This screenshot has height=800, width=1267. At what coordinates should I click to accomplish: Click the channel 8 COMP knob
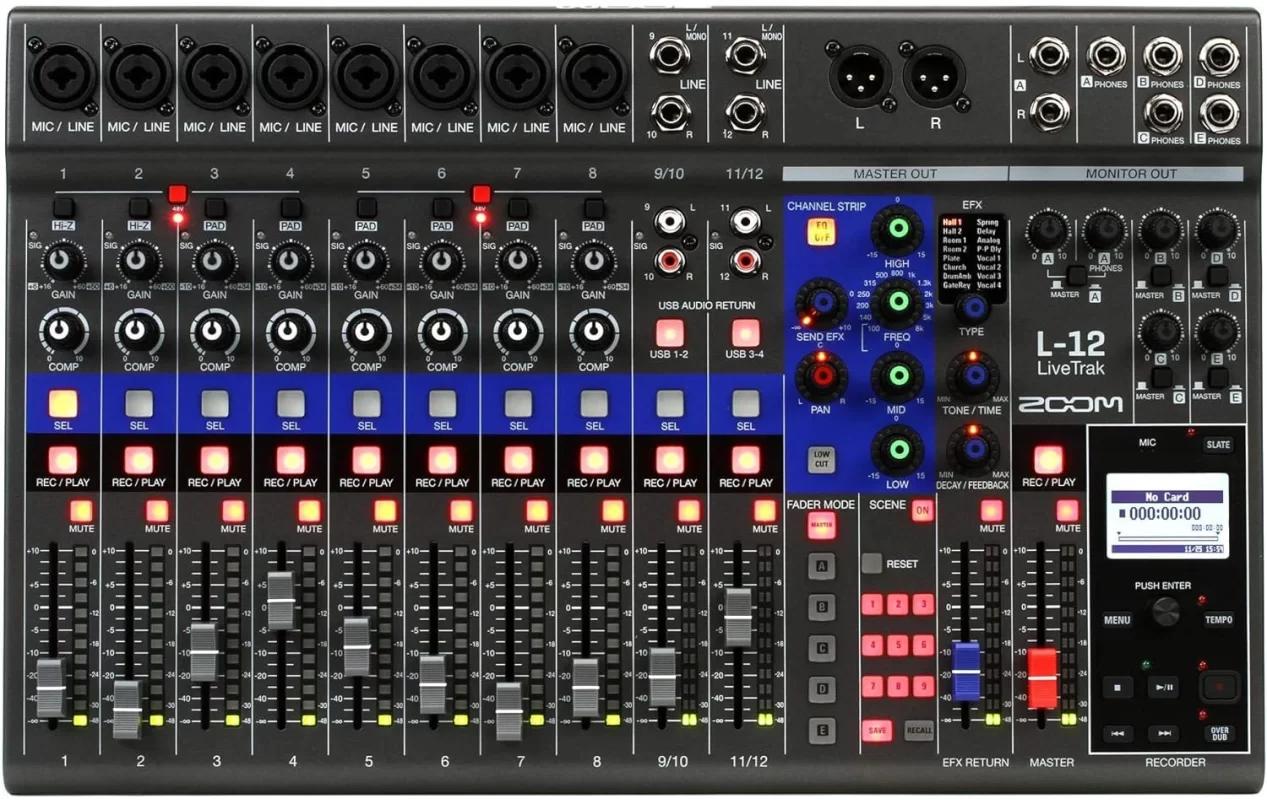(593, 332)
